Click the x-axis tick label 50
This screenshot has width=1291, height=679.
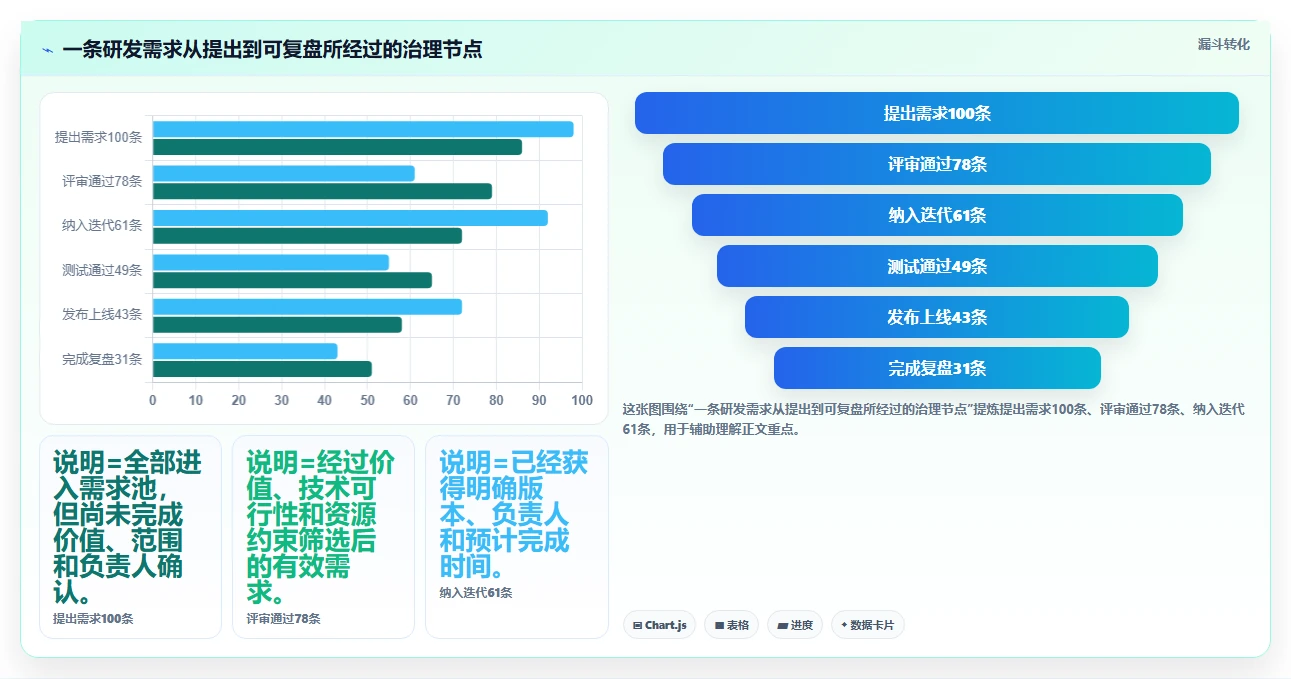click(368, 400)
